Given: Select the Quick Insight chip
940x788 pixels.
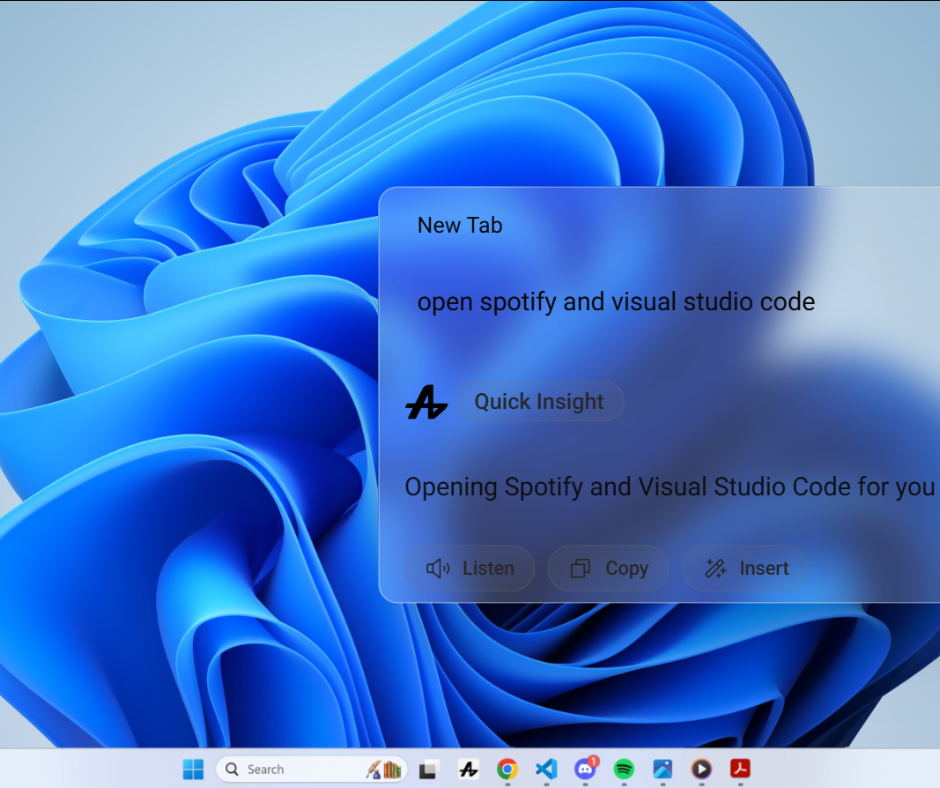Looking at the screenshot, I should [539, 402].
